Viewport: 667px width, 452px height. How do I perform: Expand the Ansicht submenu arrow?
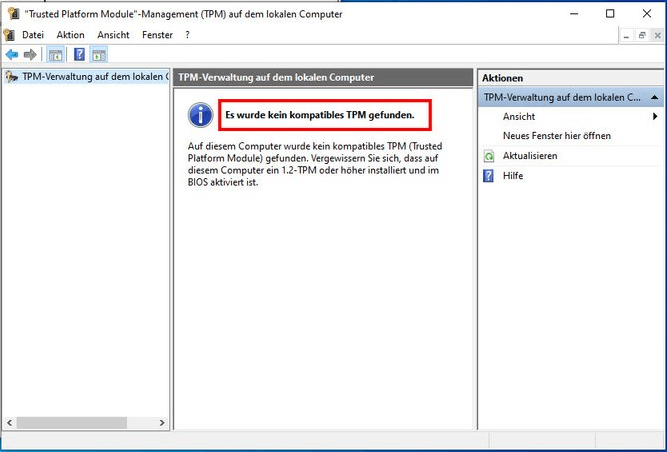(654, 117)
